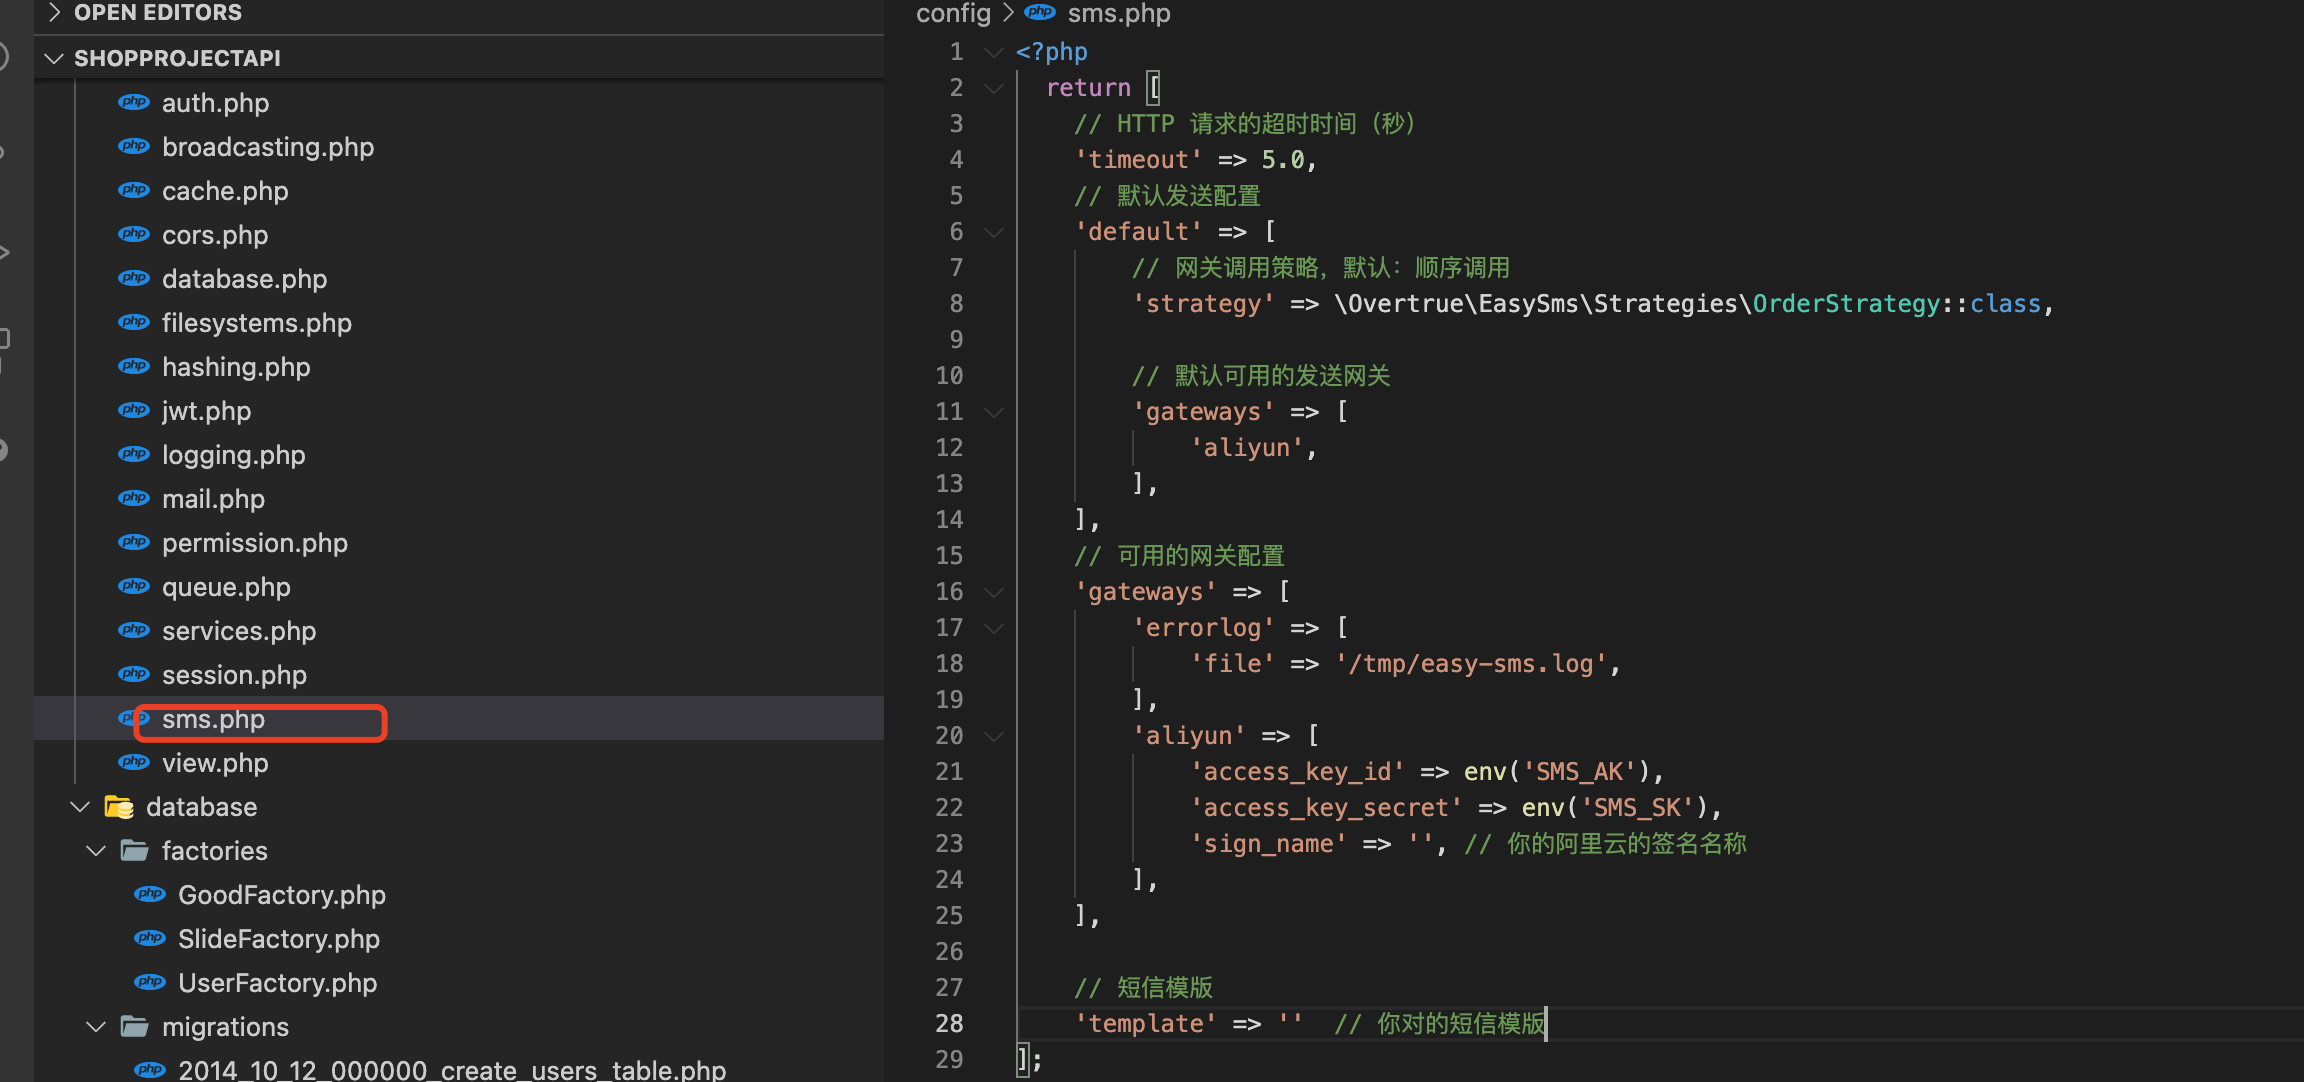This screenshot has width=2304, height=1082.
Task: Open jwt.php file
Action: (206, 411)
